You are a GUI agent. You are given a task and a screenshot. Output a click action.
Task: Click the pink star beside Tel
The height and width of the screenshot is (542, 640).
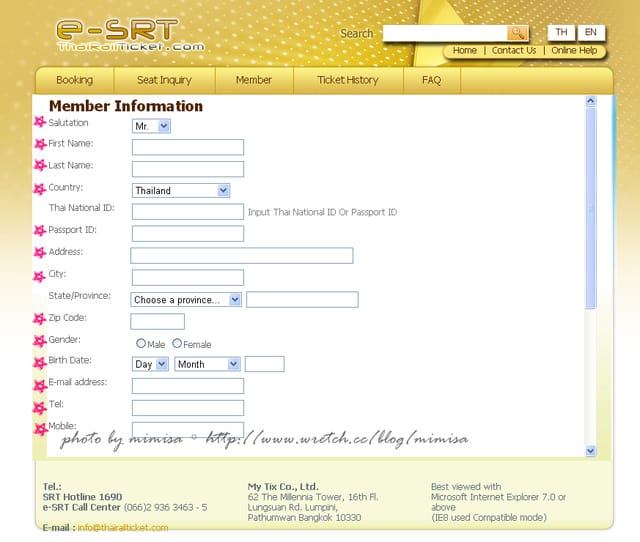coord(40,408)
